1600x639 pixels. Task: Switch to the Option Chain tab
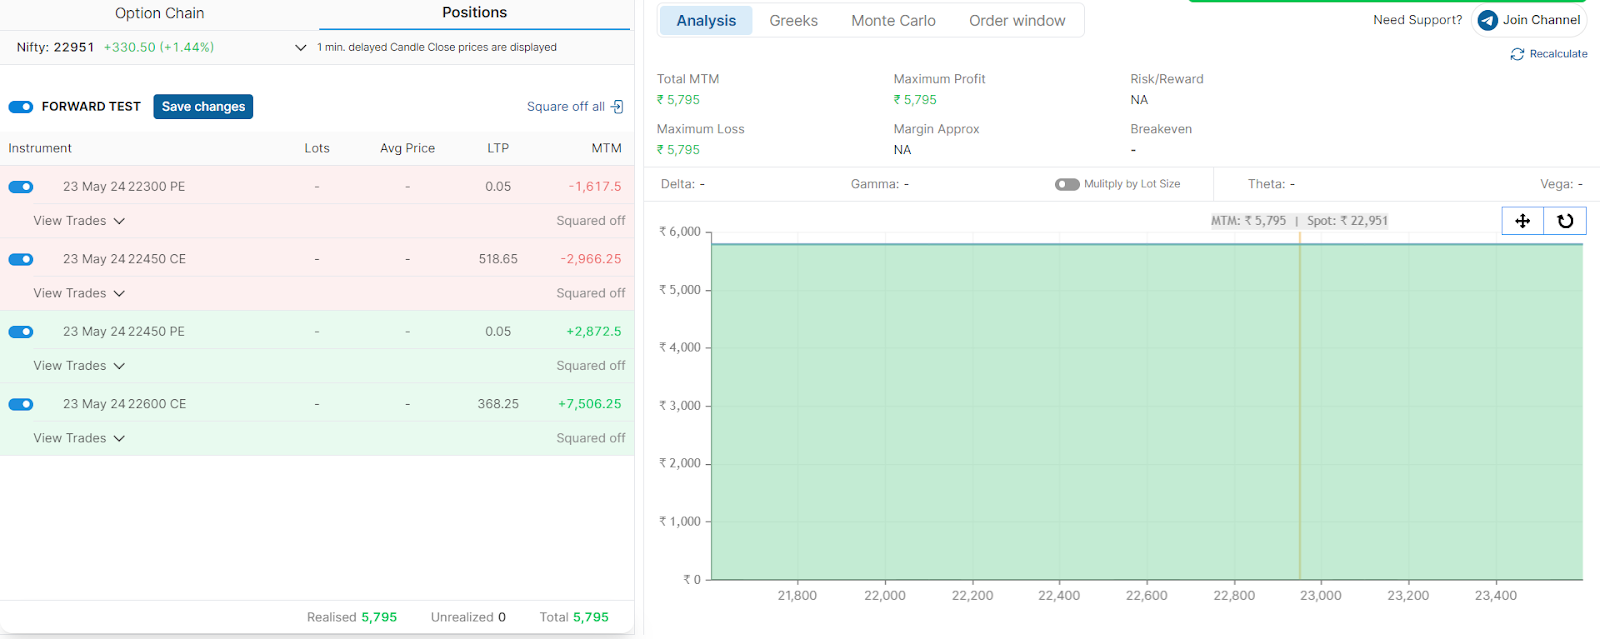[x=159, y=13]
